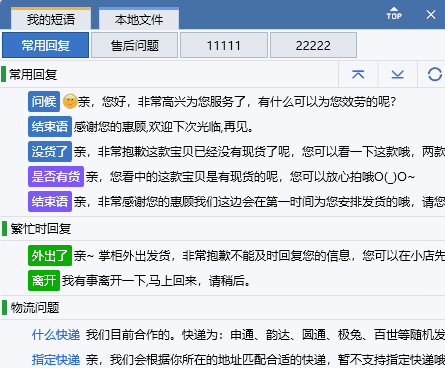445x368 pixels.
Task: Select the 常用回复 category button
Action: (x=45, y=45)
